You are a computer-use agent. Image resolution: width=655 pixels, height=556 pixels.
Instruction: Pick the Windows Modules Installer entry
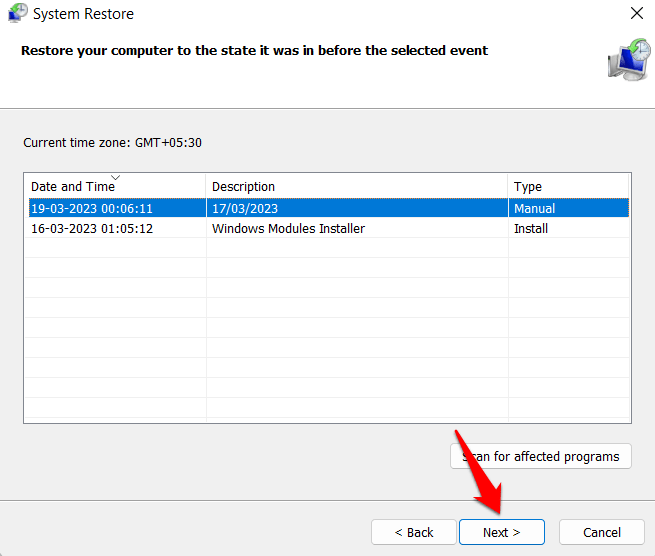tap(288, 229)
